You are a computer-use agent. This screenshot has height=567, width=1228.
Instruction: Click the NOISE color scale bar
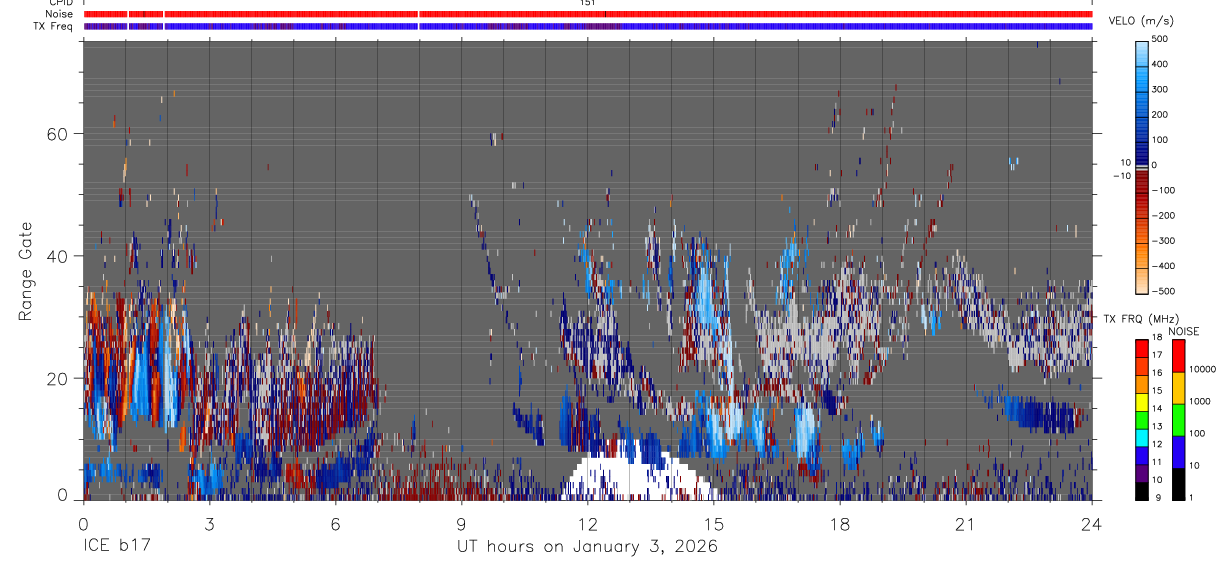[1179, 420]
